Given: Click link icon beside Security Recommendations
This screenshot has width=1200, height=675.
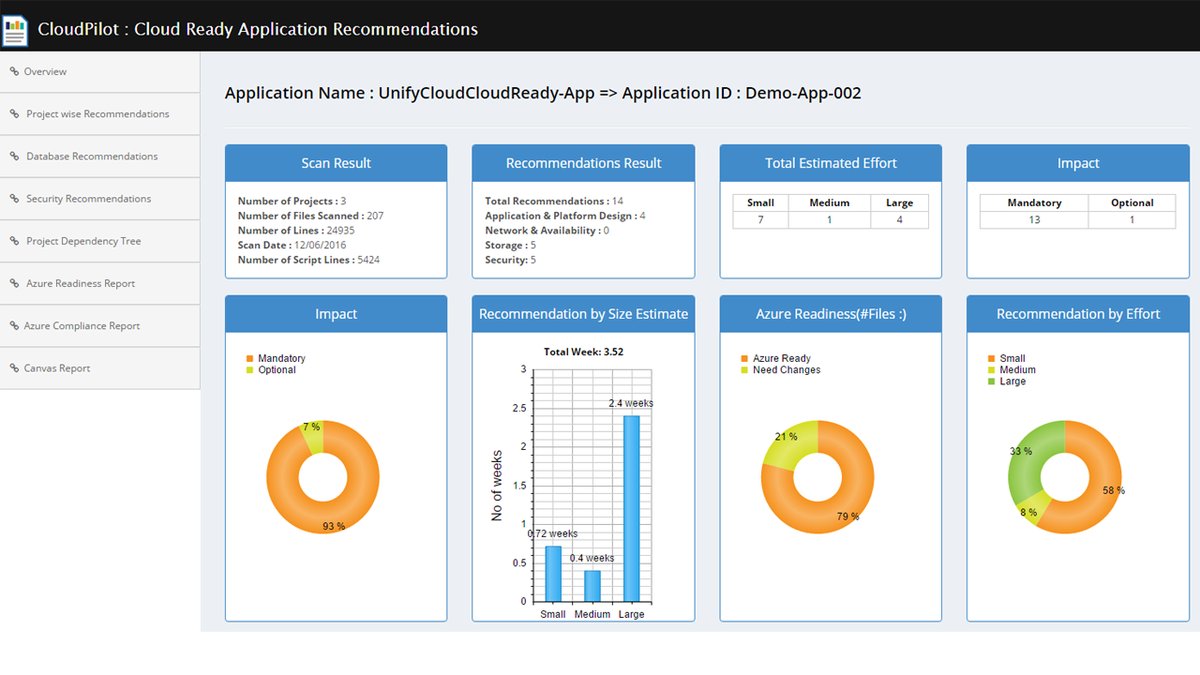Looking at the screenshot, I should click(14, 198).
